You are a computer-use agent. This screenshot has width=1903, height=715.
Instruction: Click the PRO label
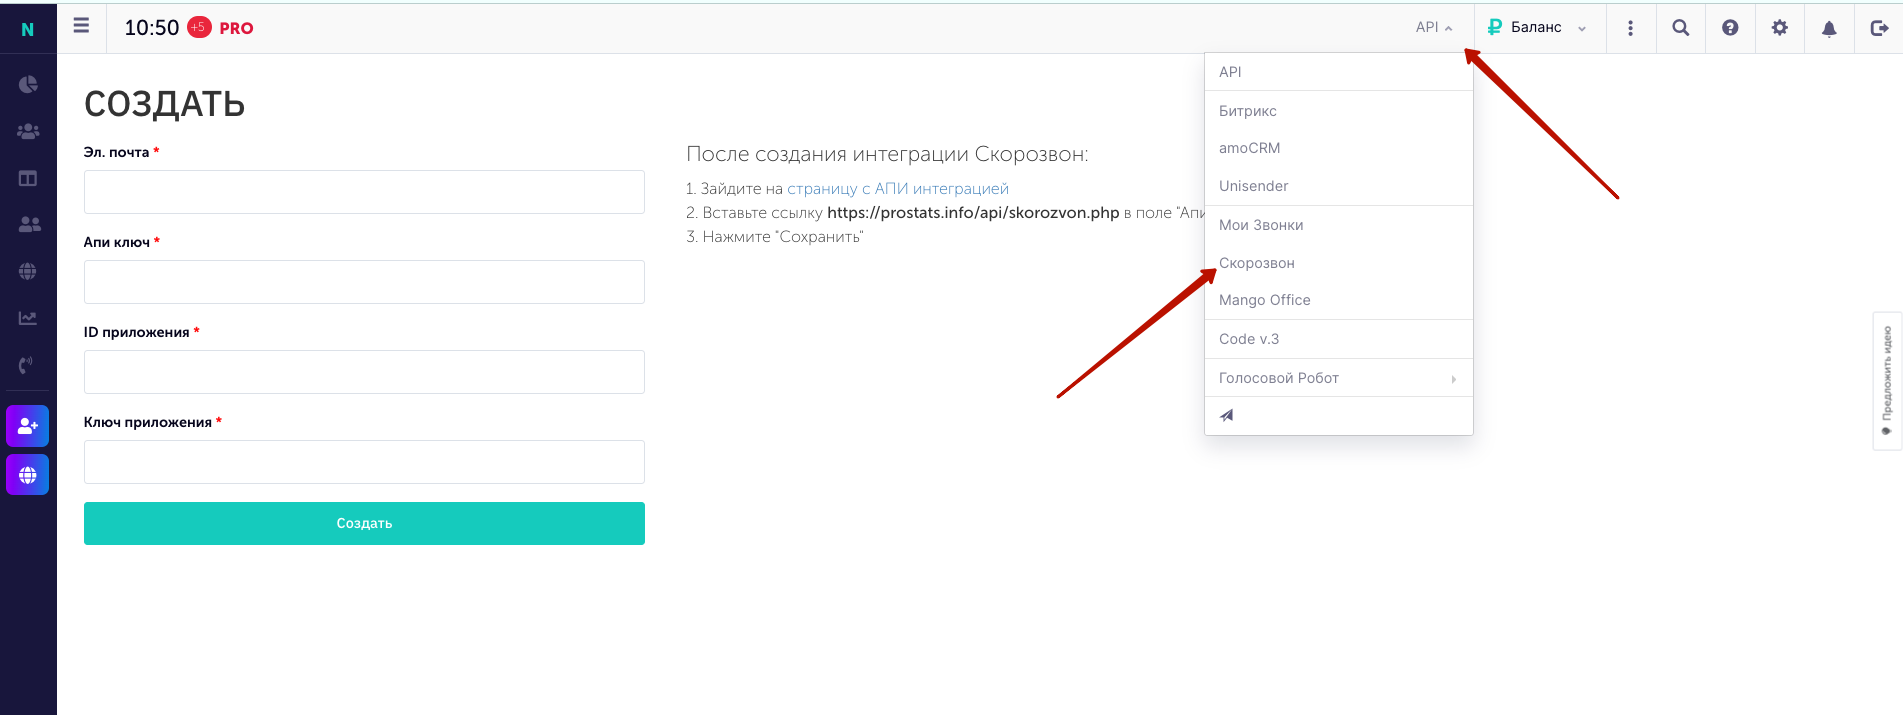(x=236, y=28)
